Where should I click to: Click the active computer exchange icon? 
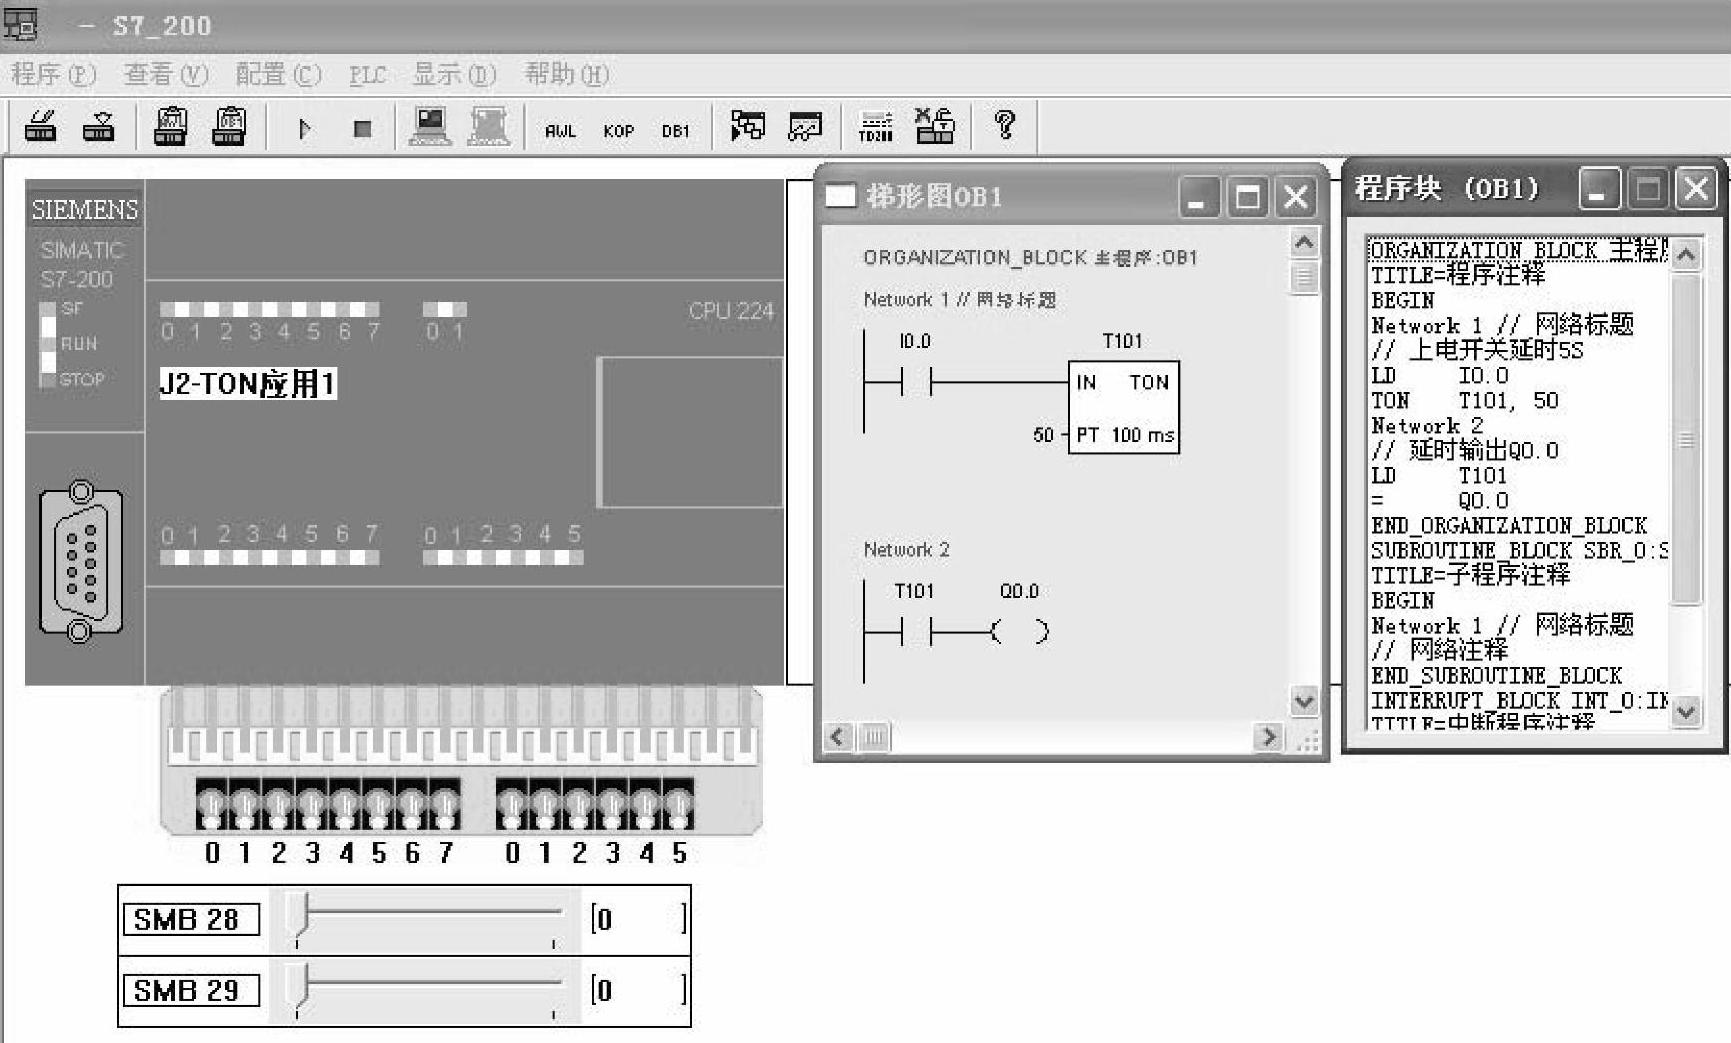click(x=431, y=127)
